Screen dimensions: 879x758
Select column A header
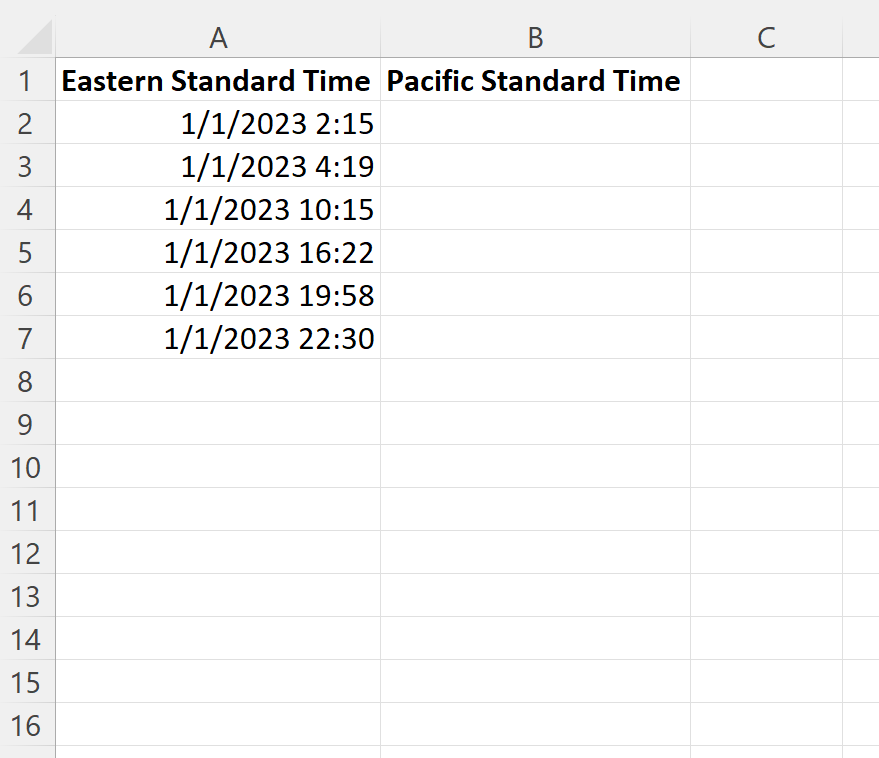coord(218,38)
